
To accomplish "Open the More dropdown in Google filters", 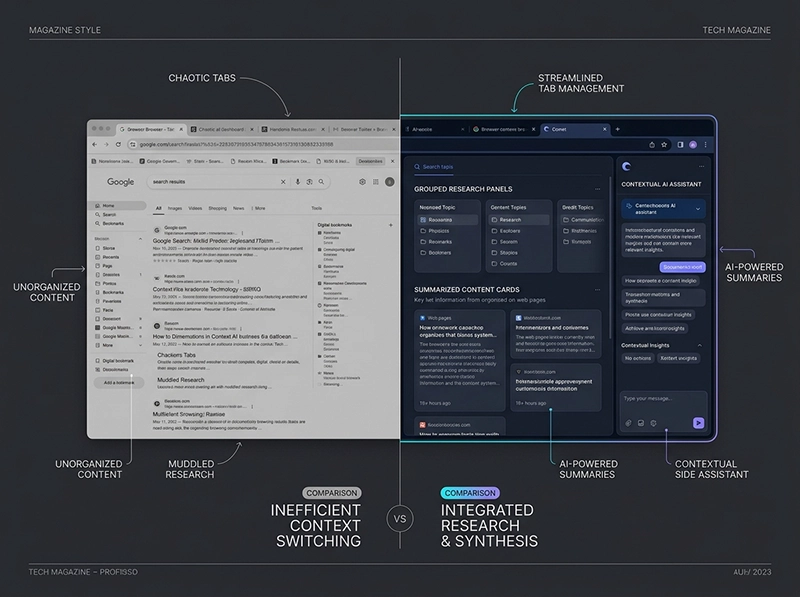I will pyautogui.click(x=258, y=208).
